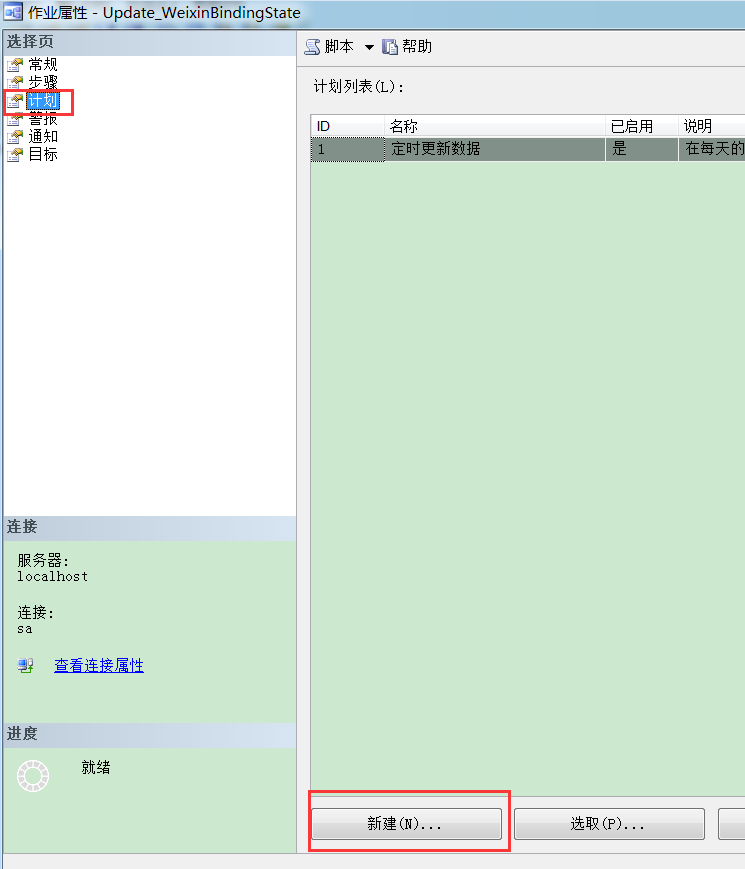
Task: Click the 目标 page icon
Action: point(15,155)
